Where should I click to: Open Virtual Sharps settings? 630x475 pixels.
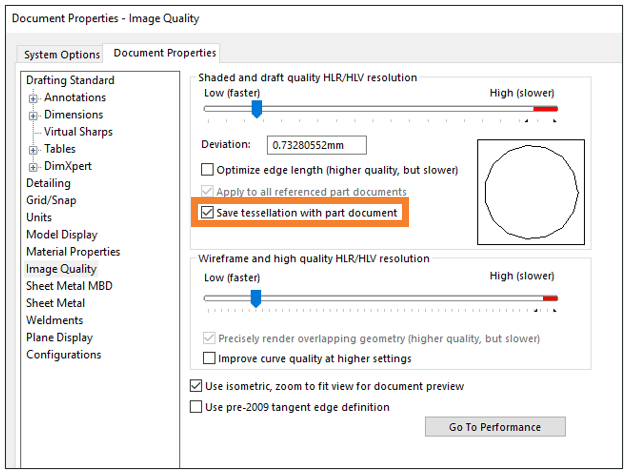[78, 132]
